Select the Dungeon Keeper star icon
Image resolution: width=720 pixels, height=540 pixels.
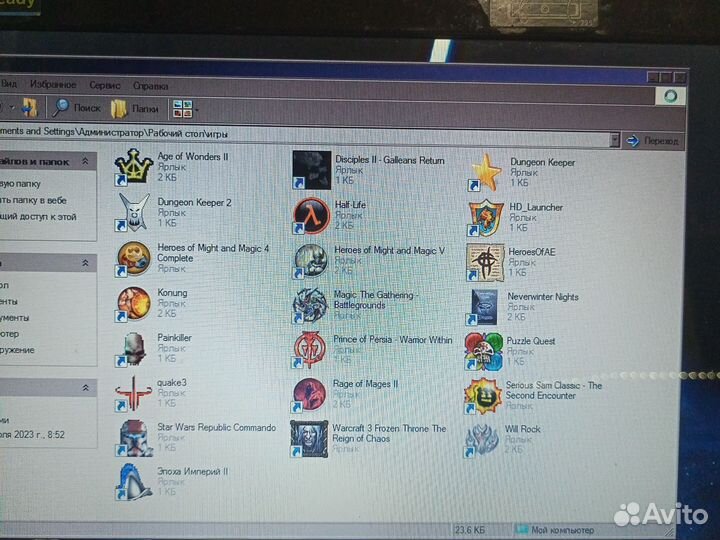click(x=486, y=172)
